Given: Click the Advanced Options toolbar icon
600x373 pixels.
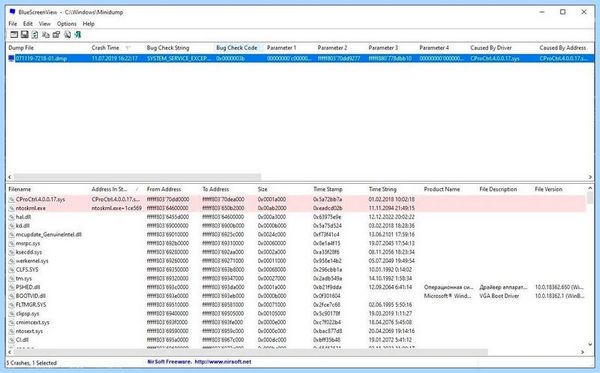Looking at the screenshot, I should click(14, 35).
